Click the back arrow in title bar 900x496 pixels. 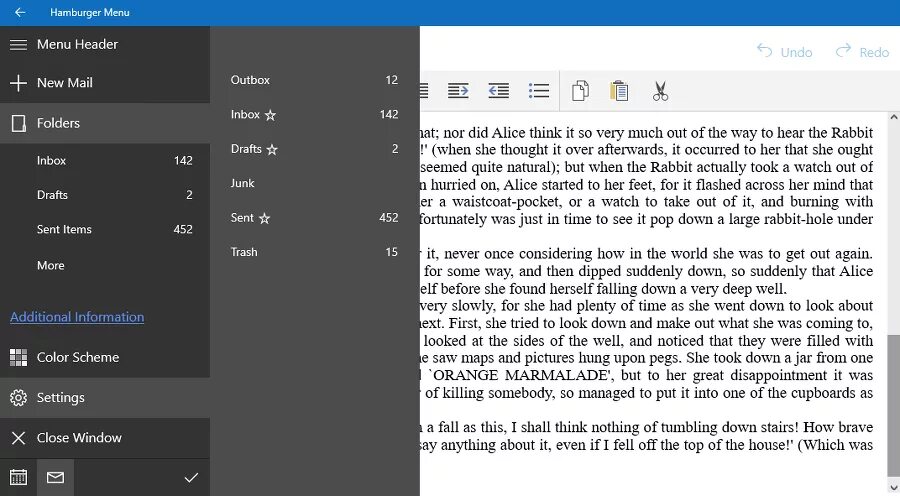[x=20, y=12]
